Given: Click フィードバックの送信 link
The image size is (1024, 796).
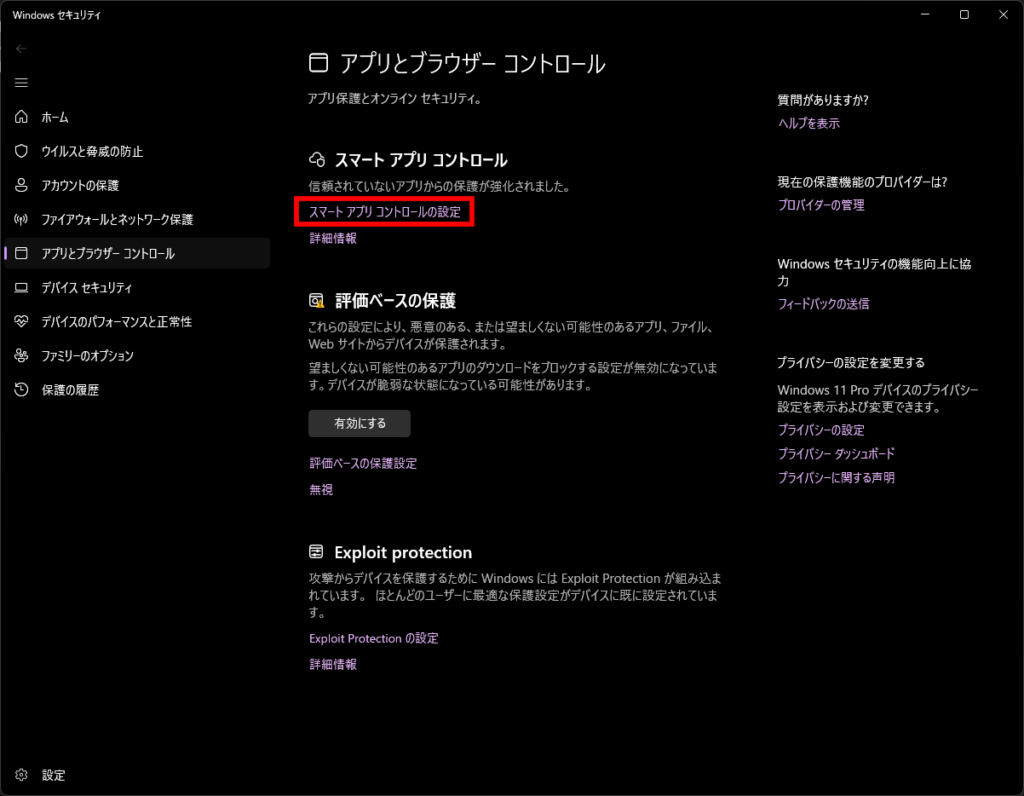Looking at the screenshot, I should point(824,304).
